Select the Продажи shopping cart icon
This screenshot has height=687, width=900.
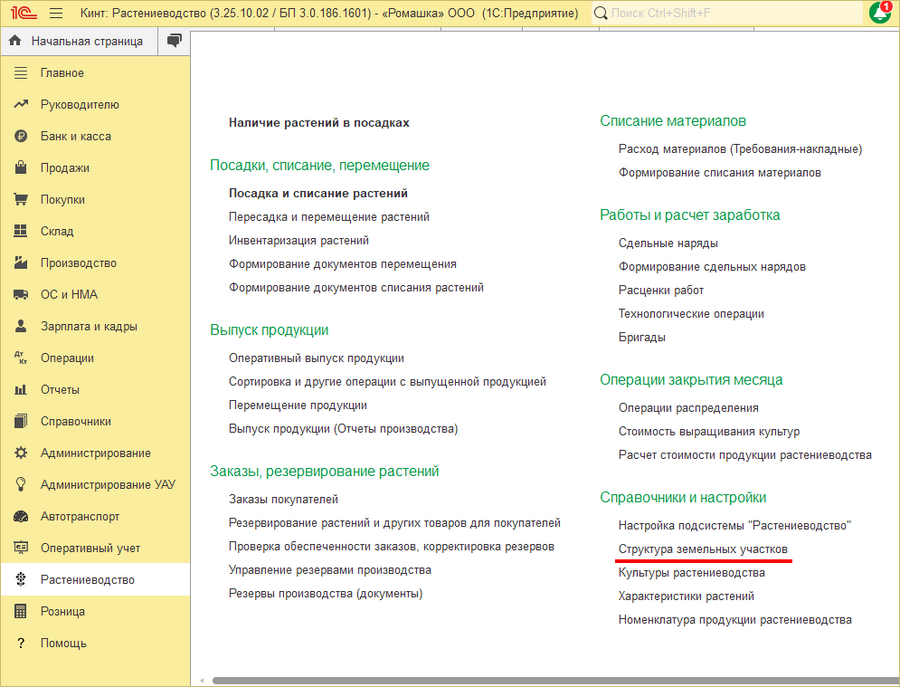pyautogui.click(x=21, y=167)
